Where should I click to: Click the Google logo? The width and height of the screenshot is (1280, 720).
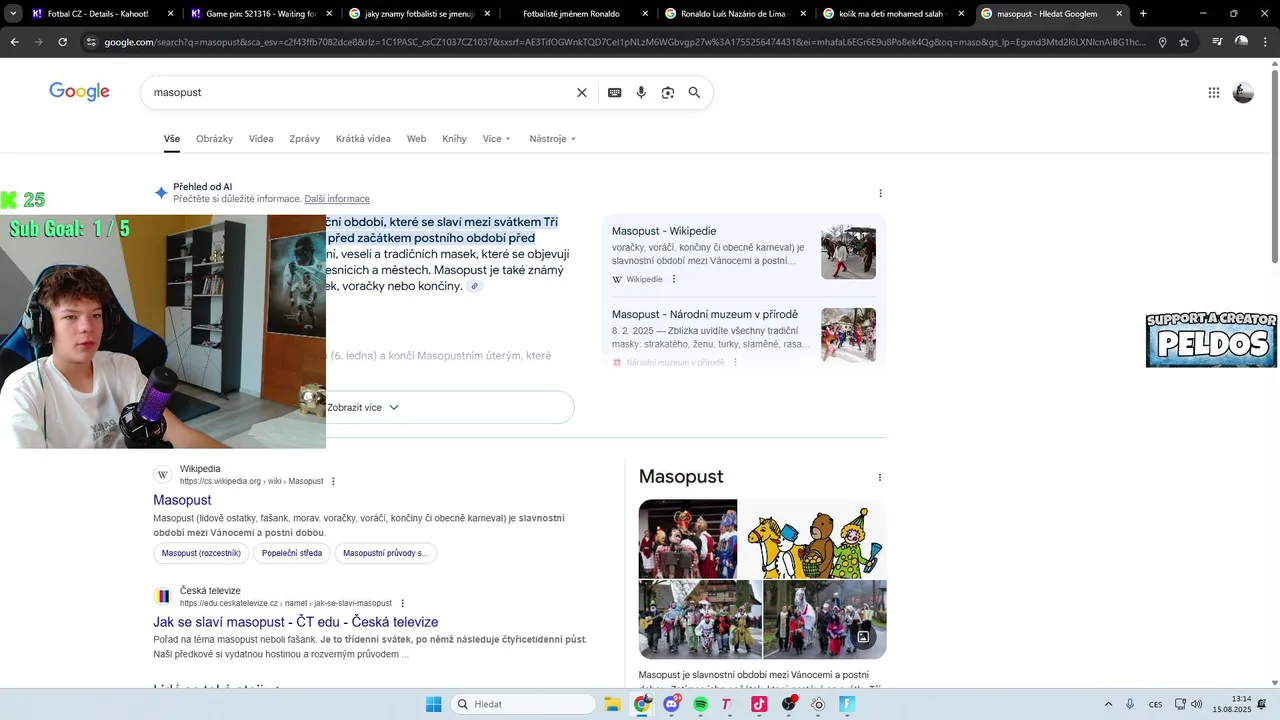point(79,92)
